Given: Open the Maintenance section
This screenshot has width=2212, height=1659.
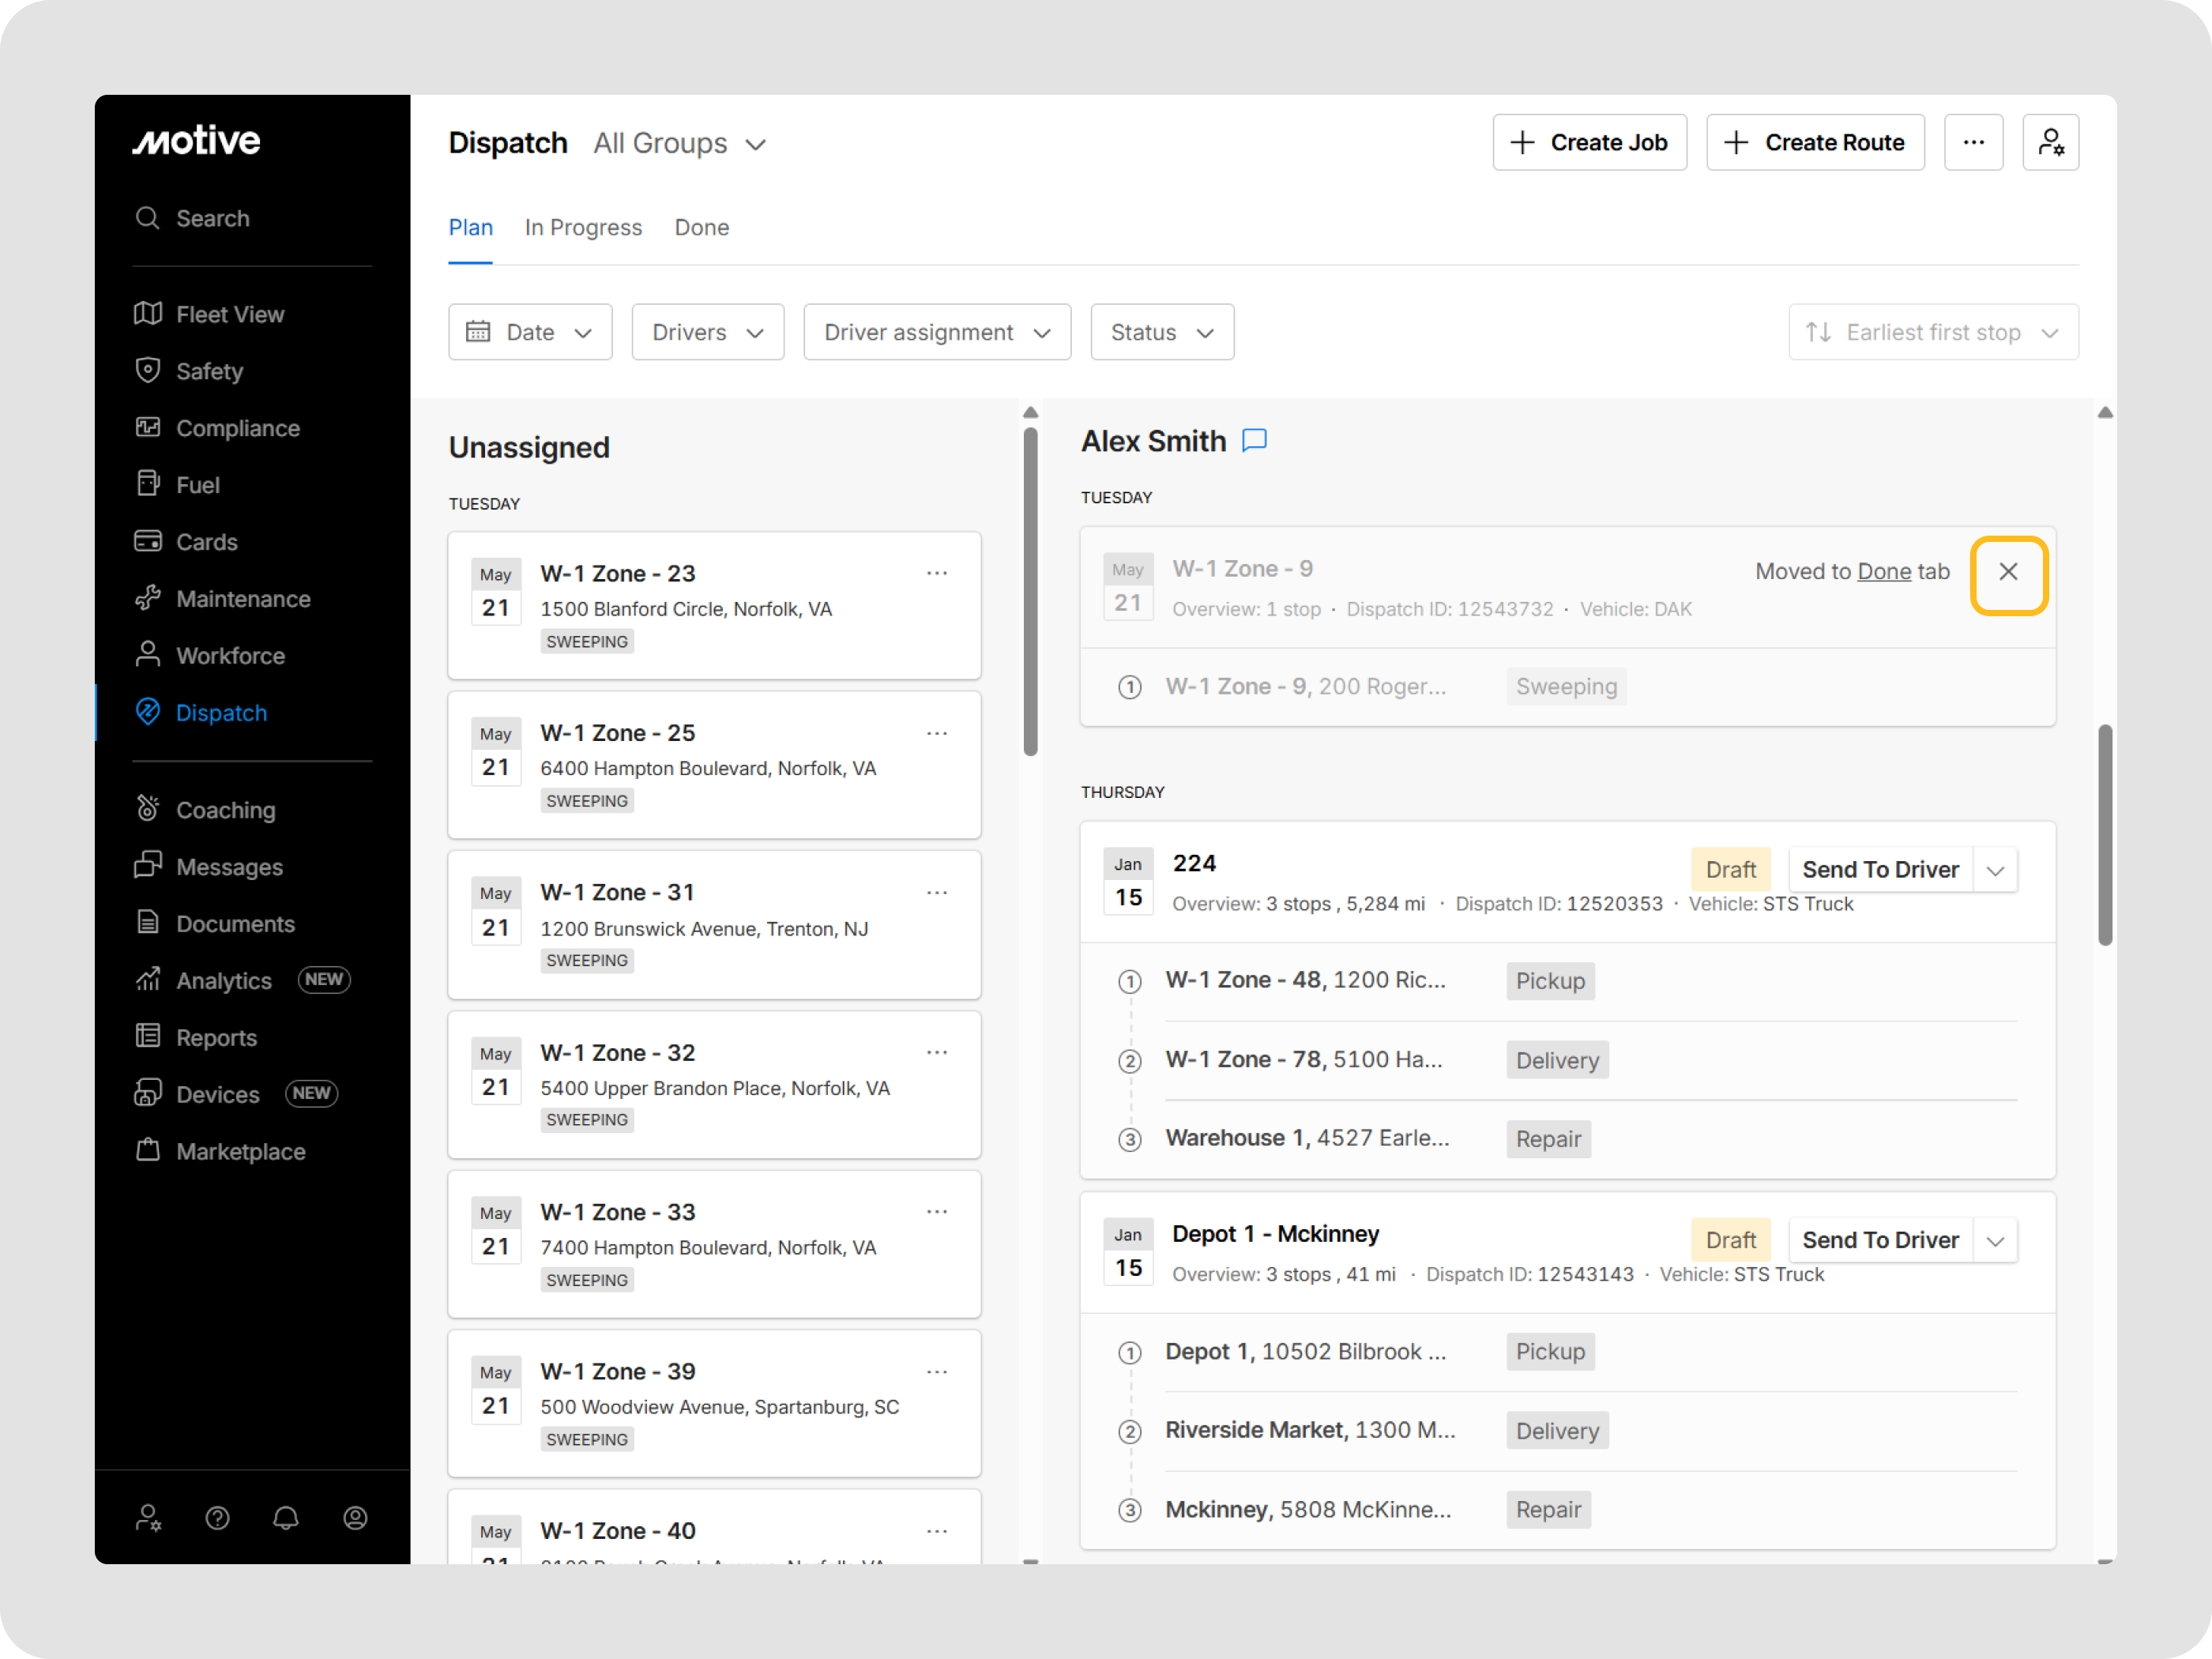Looking at the screenshot, I should 243,598.
